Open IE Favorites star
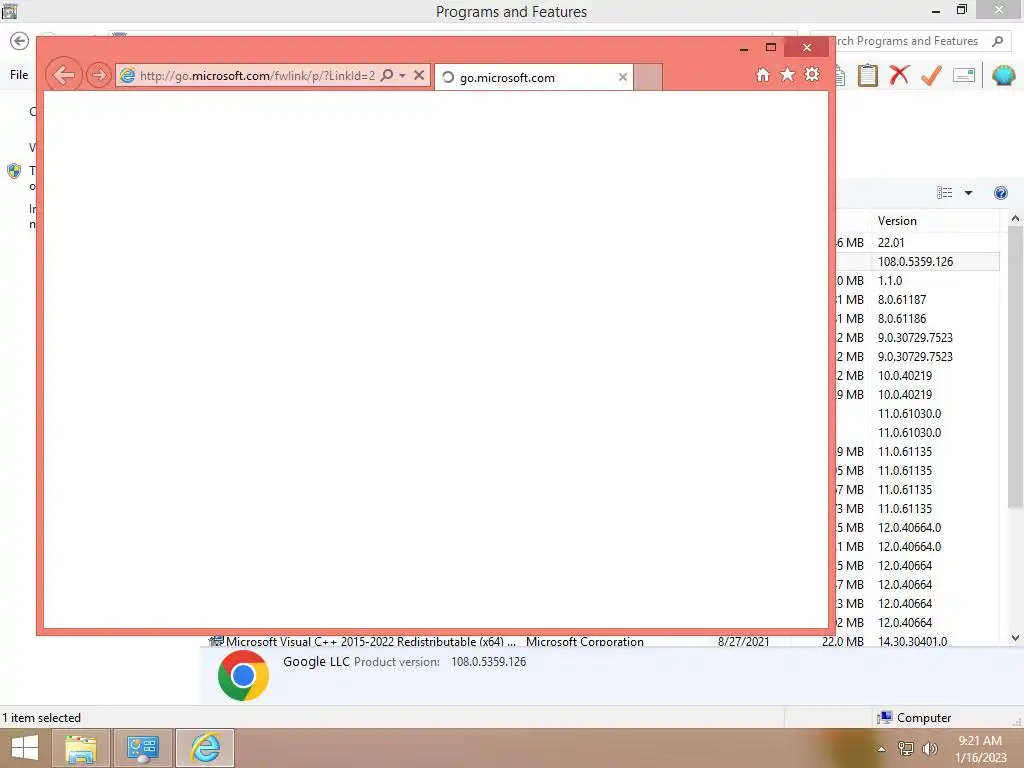The image size is (1024, 768). click(x=788, y=74)
